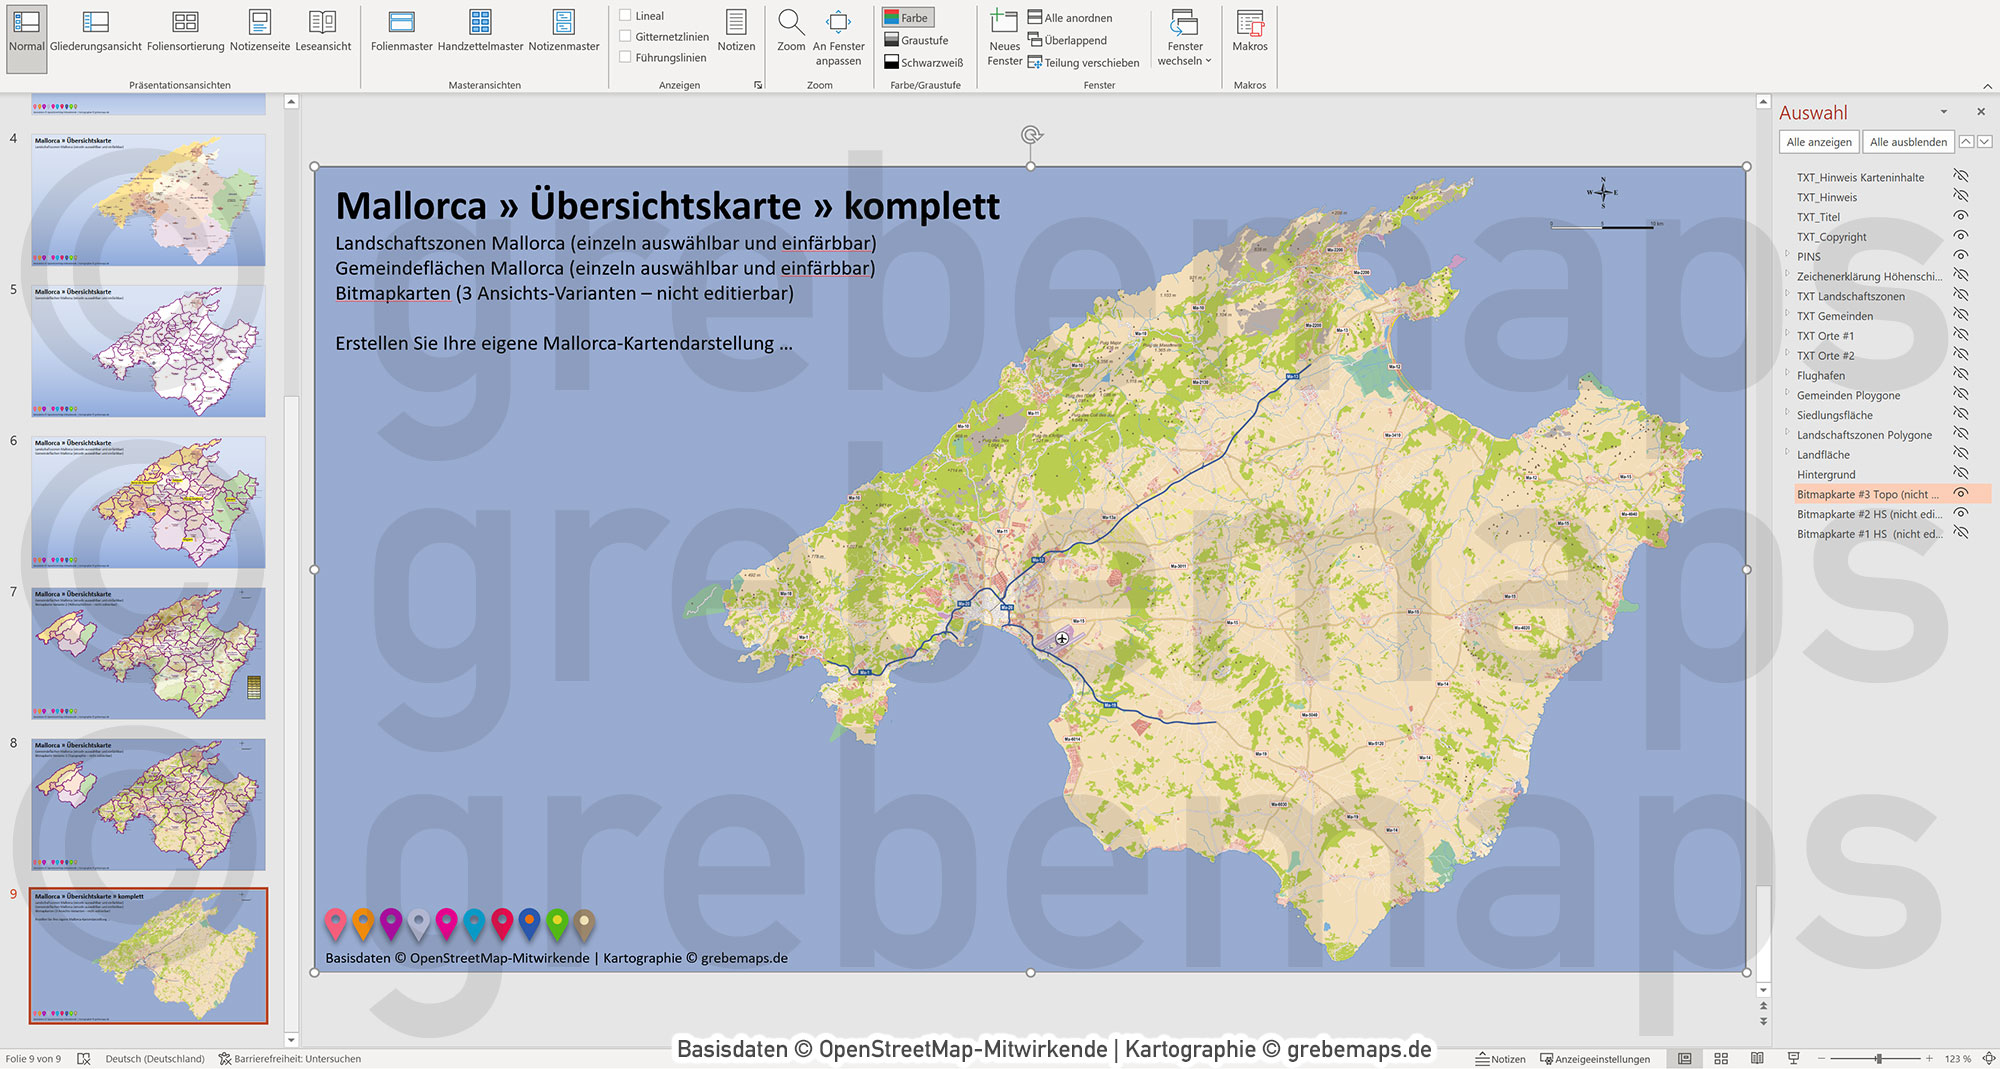Hide the TXT_Titel layer with its eye toggle
The width and height of the screenshot is (2000, 1069).
click(x=1962, y=217)
